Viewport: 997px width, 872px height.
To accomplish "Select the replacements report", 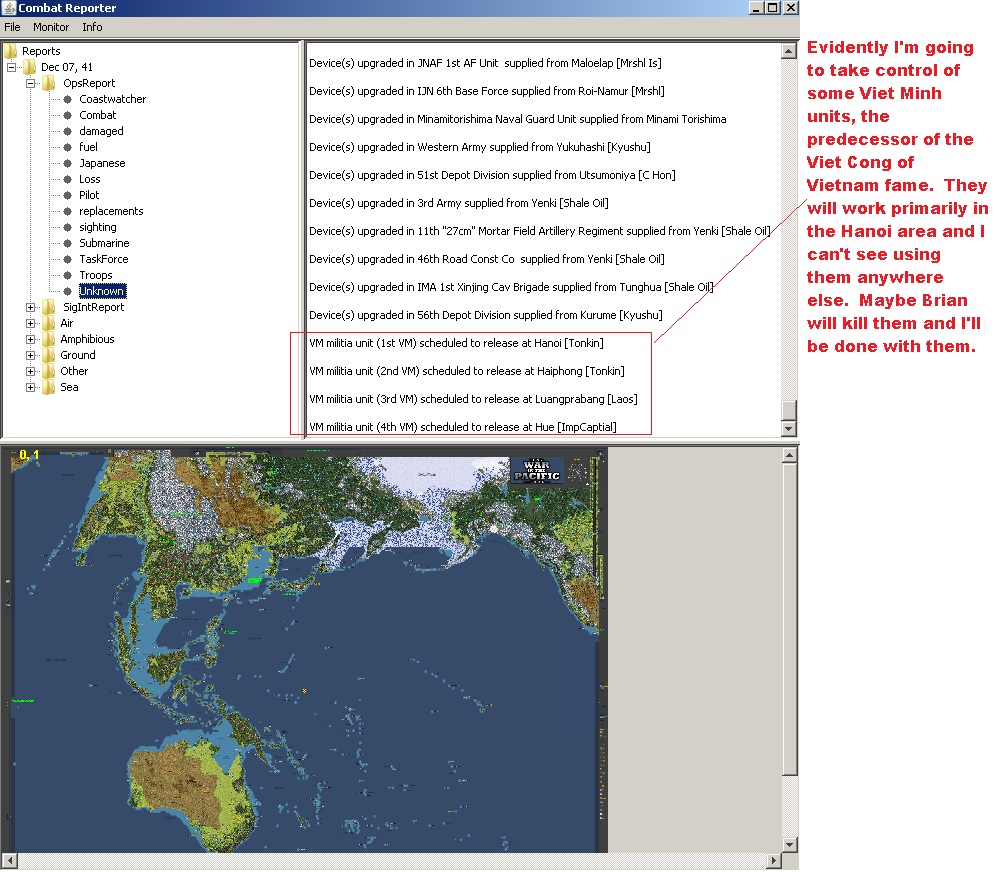I will pyautogui.click(x=111, y=211).
